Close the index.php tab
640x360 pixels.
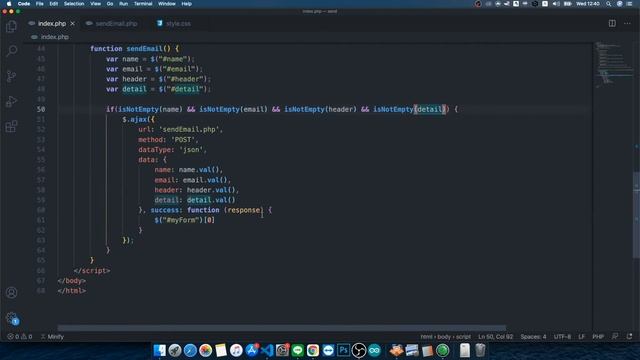click(72, 24)
